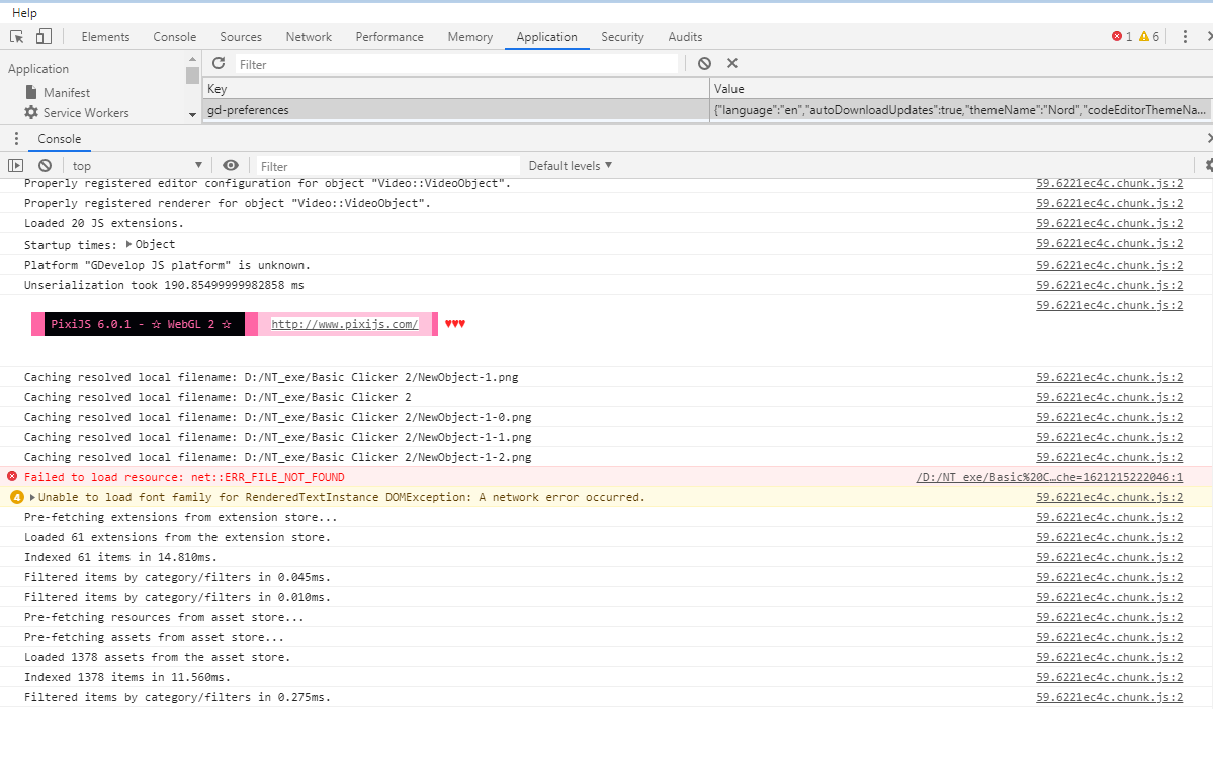Delete selected entry with X icon

732,63
